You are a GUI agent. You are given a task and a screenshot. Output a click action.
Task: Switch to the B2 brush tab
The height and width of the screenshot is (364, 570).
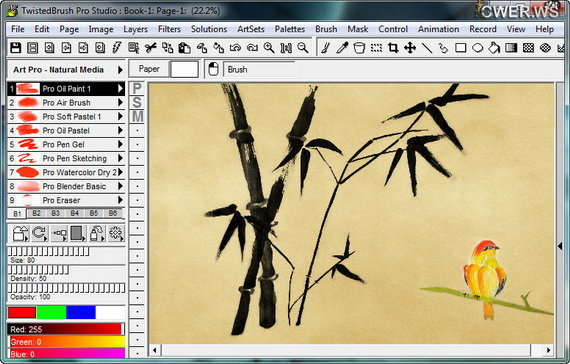(36, 213)
